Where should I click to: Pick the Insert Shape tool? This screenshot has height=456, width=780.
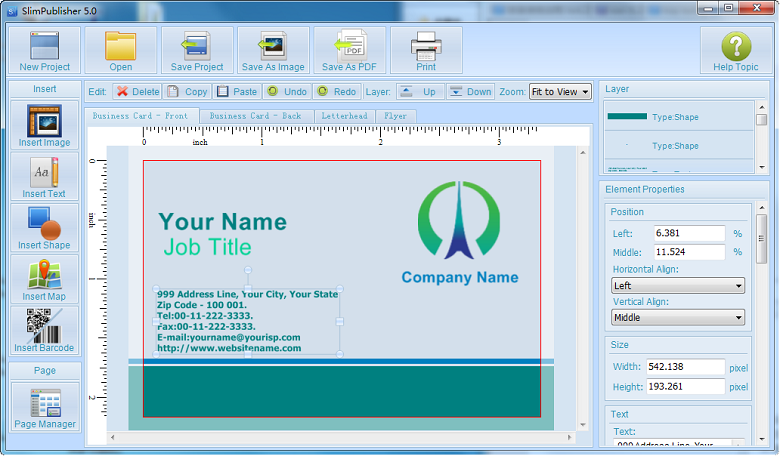pyautogui.click(x=44, y=227)
